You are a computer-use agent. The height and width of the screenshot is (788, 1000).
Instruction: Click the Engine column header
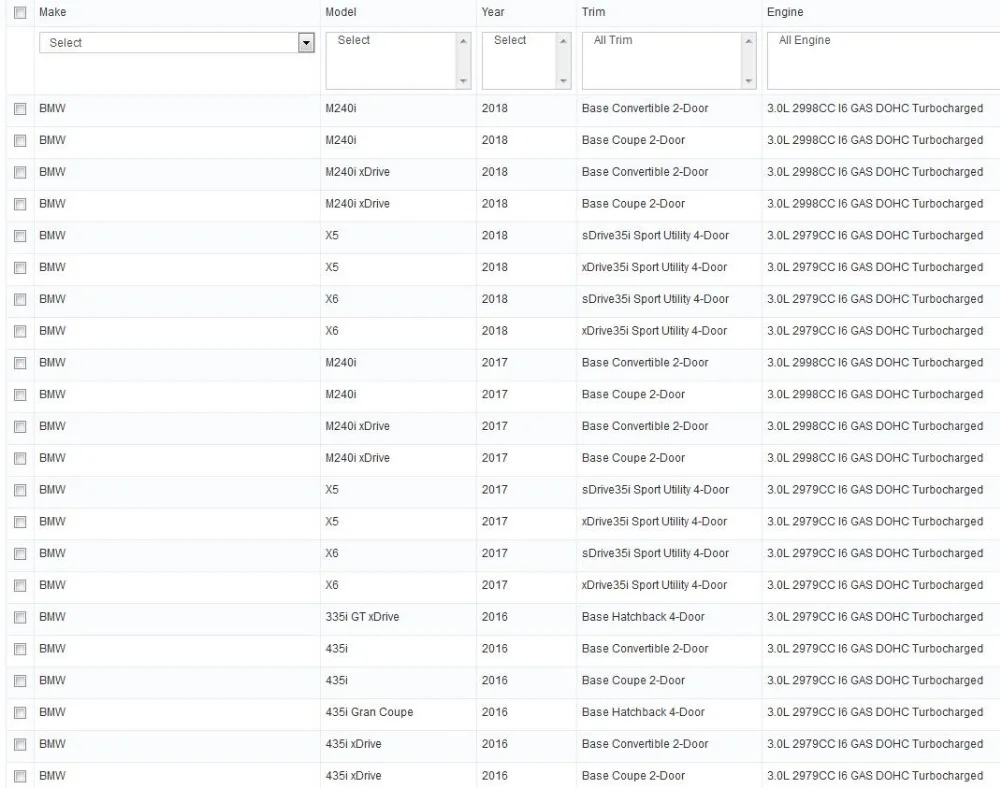785,12
